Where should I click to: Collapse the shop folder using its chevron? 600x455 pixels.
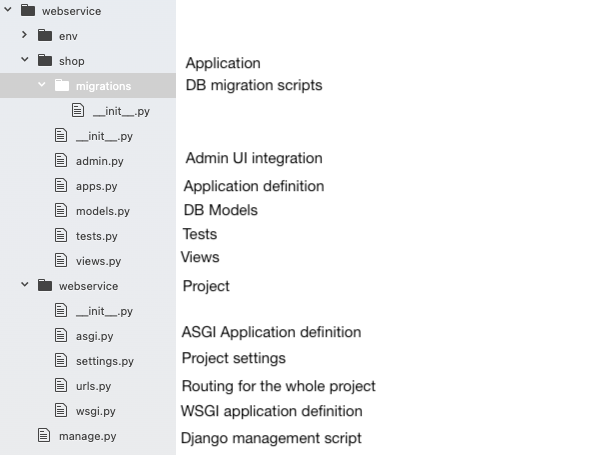25,61
